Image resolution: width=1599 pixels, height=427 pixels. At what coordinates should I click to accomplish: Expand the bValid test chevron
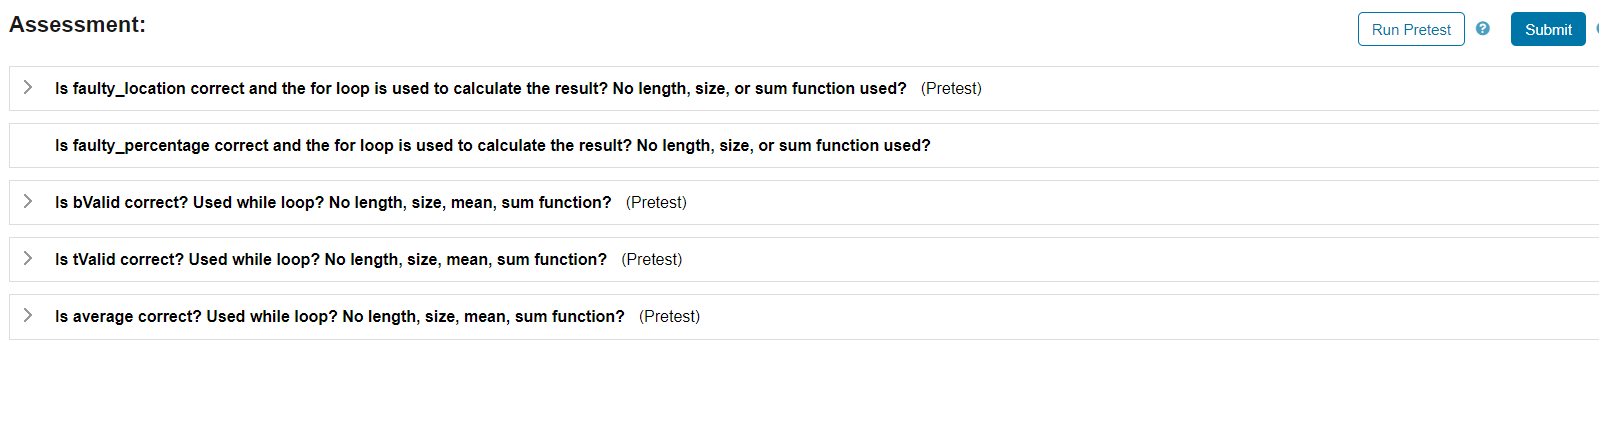coord(28,202)
